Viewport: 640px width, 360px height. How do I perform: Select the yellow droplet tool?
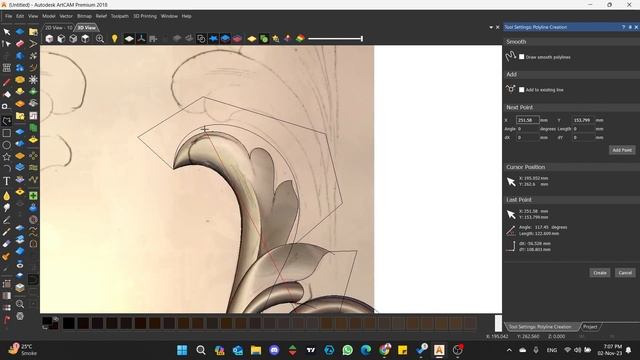click(x=7, y=196)
